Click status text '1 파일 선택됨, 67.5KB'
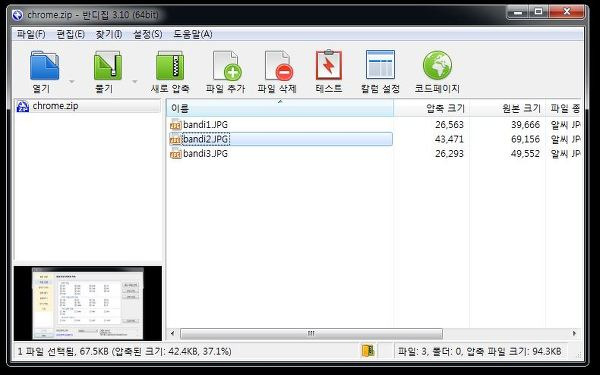The width and height of the screenshot is (600, 375). coord(63,351)
